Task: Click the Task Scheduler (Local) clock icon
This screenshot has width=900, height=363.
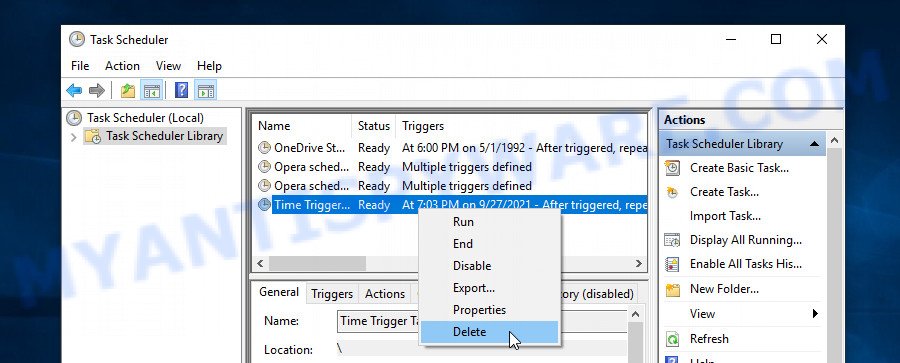Action: click(74, 118)
